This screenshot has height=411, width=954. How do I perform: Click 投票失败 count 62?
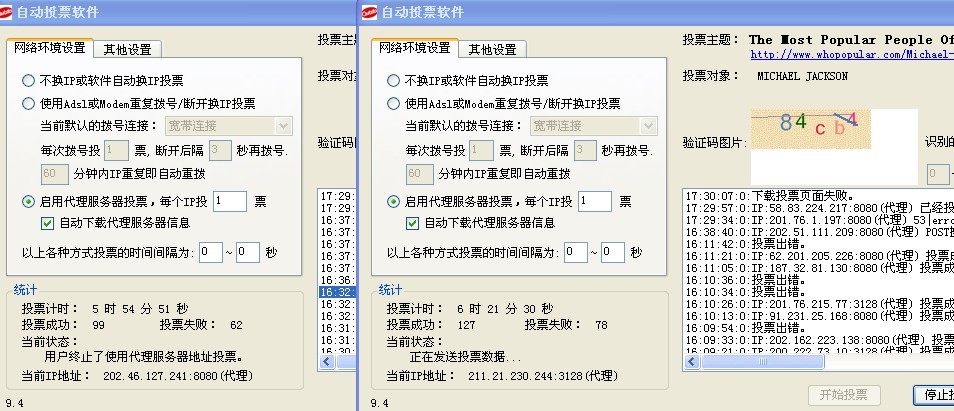[236, 325]
